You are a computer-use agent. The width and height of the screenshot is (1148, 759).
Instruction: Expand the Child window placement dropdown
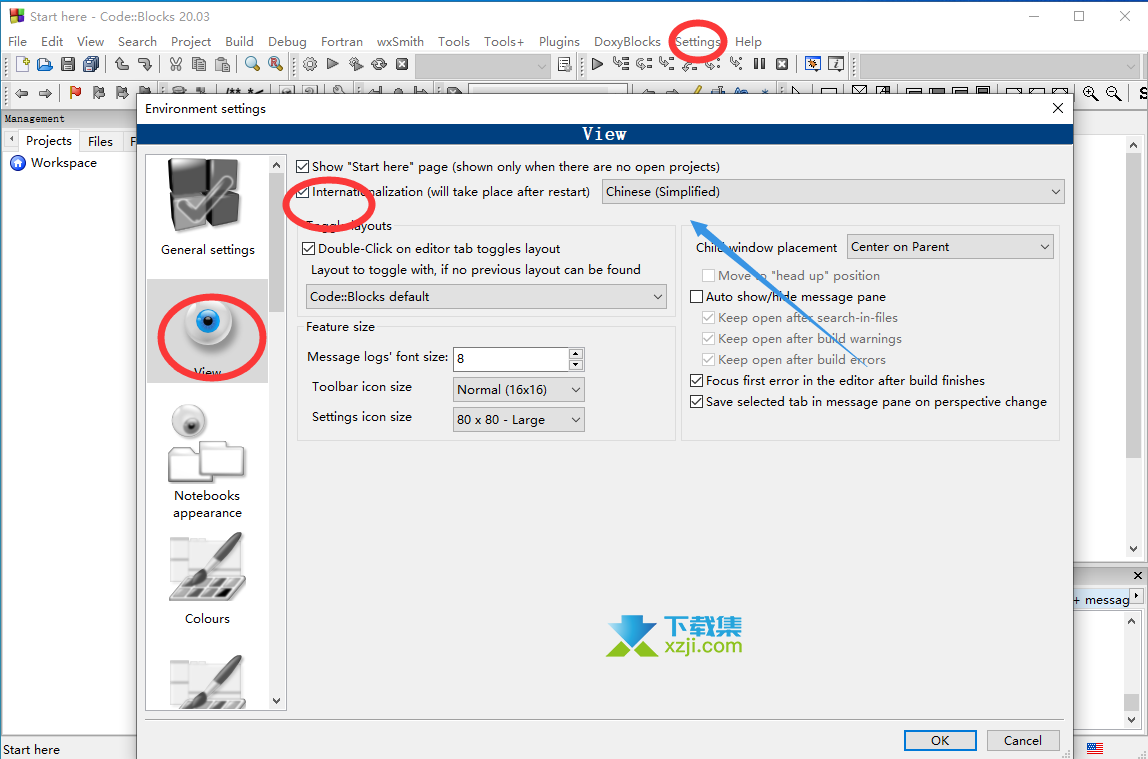(950, 247)
